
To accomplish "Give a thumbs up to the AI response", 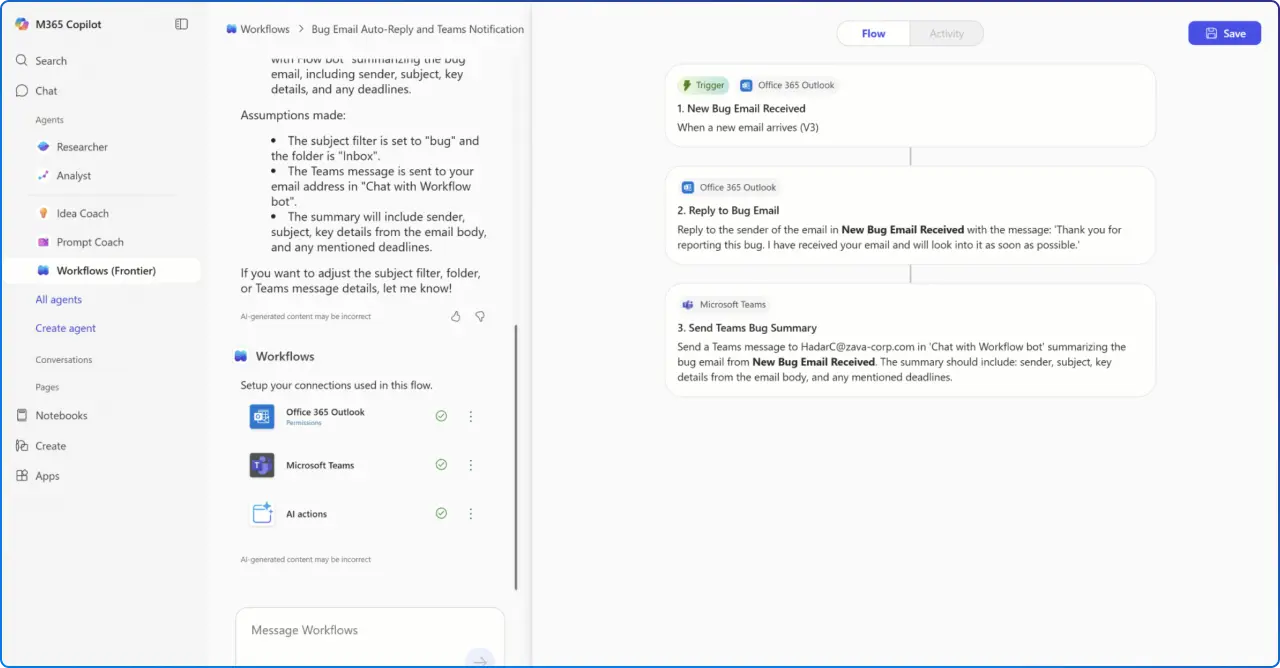I will pyautogui.click(x=455, y=315).
